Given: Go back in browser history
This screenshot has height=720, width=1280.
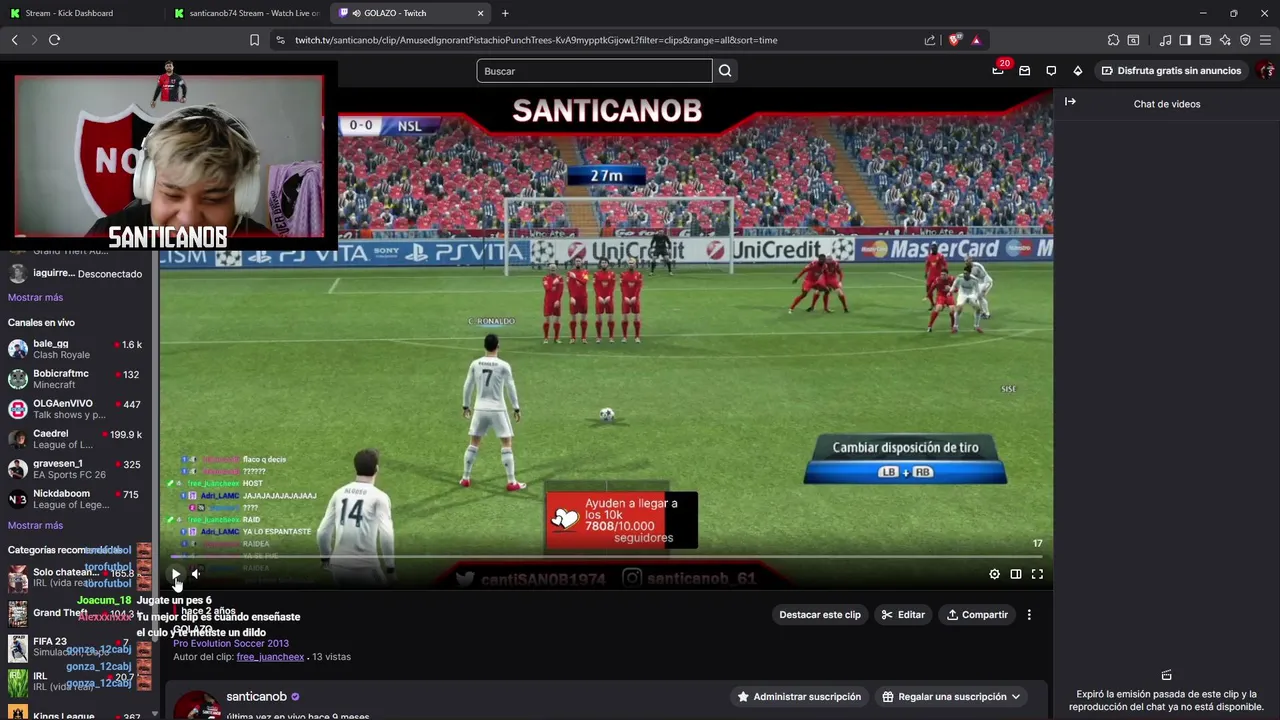Looking at the screenshot, I should click(15, 40).
